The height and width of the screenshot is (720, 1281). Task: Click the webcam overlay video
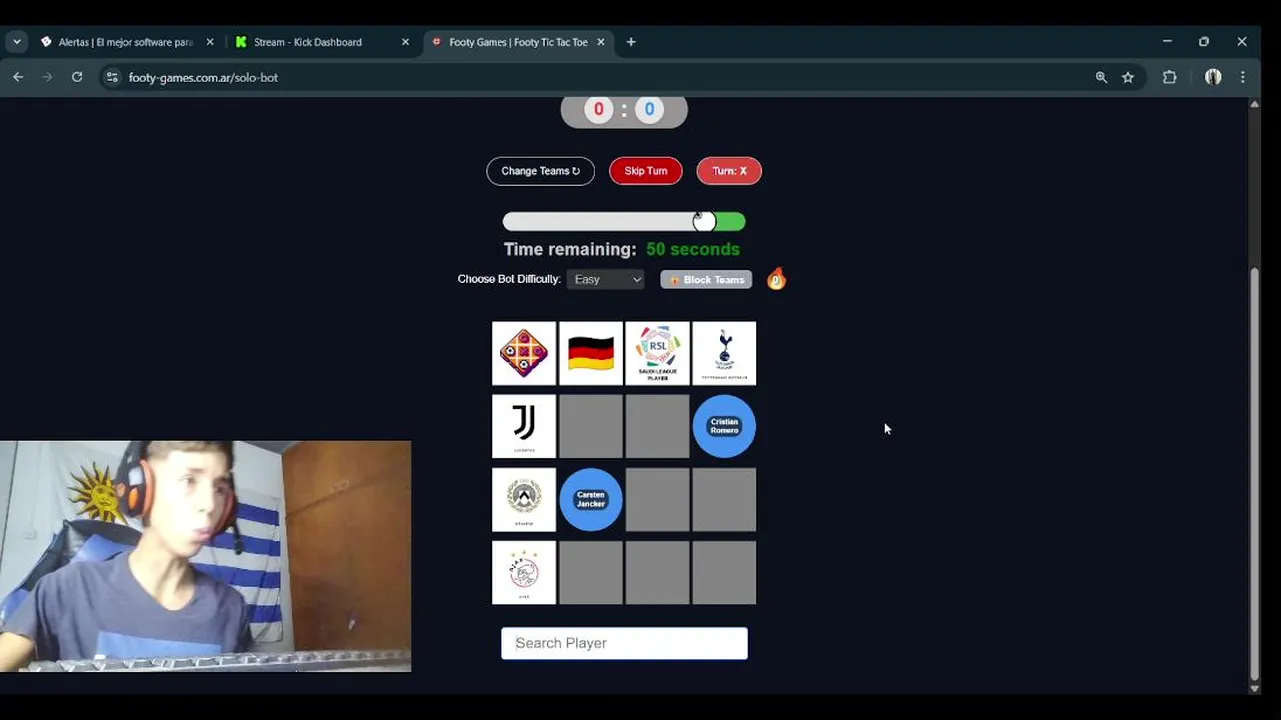pos(205,556)
